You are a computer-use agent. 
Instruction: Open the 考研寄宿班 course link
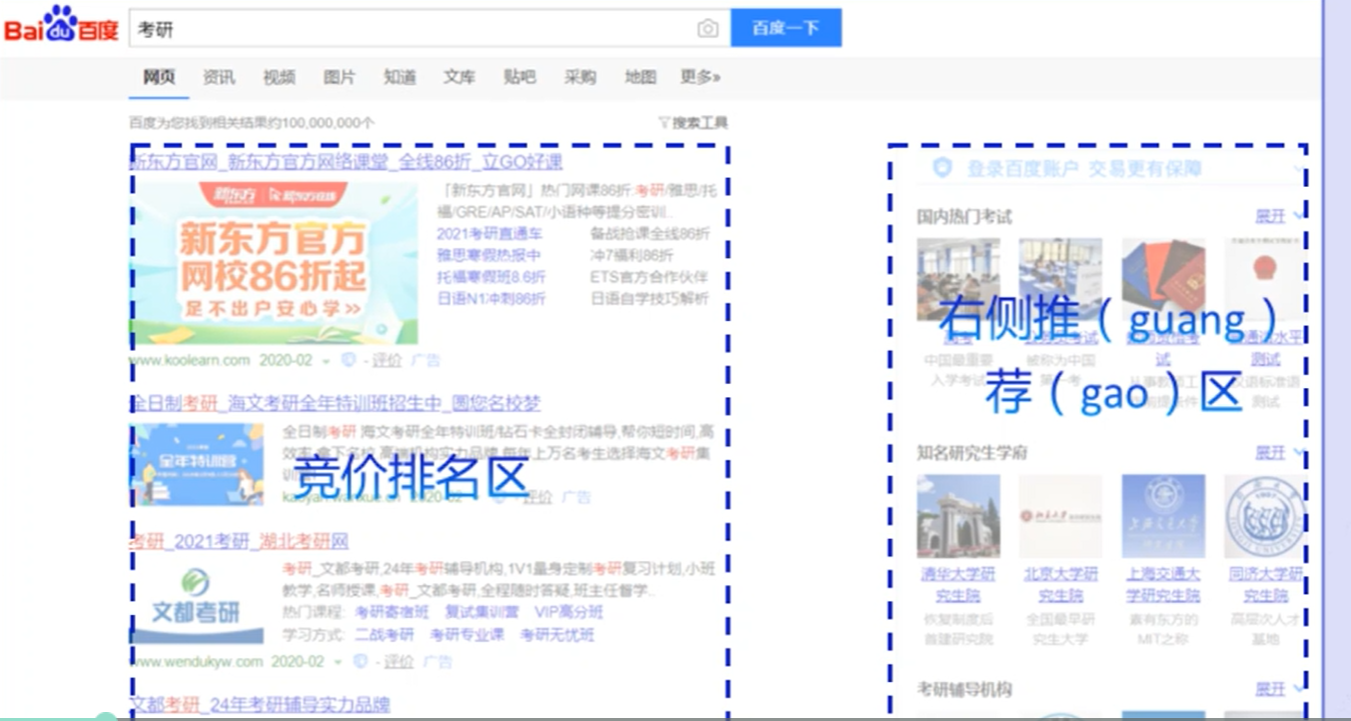click(x=392, y=612)
